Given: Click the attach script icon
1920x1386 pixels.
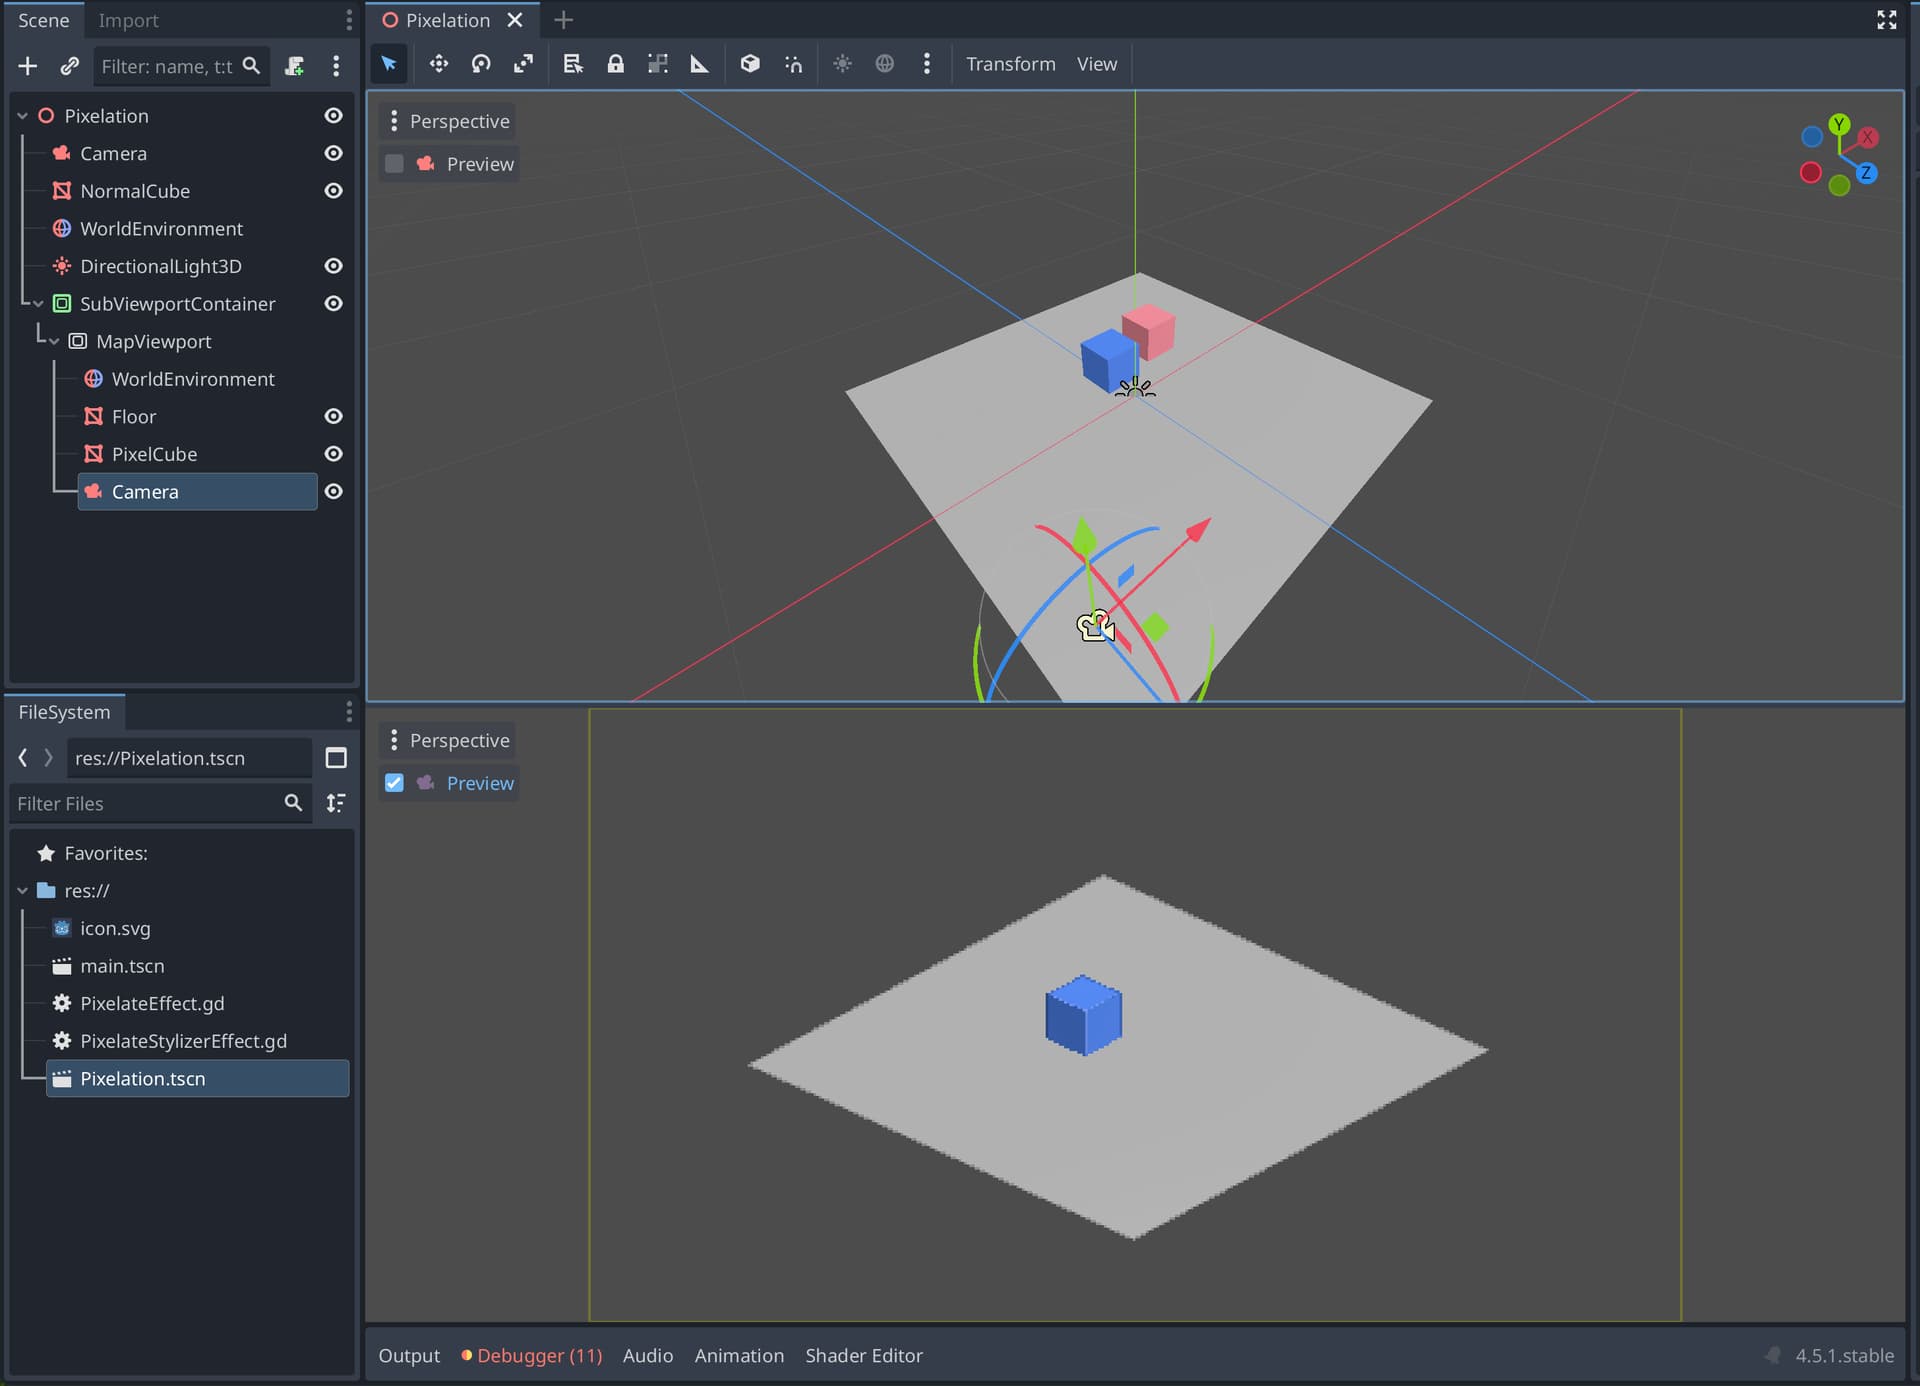Looking at the screenshot, I should tap(294, 66).
